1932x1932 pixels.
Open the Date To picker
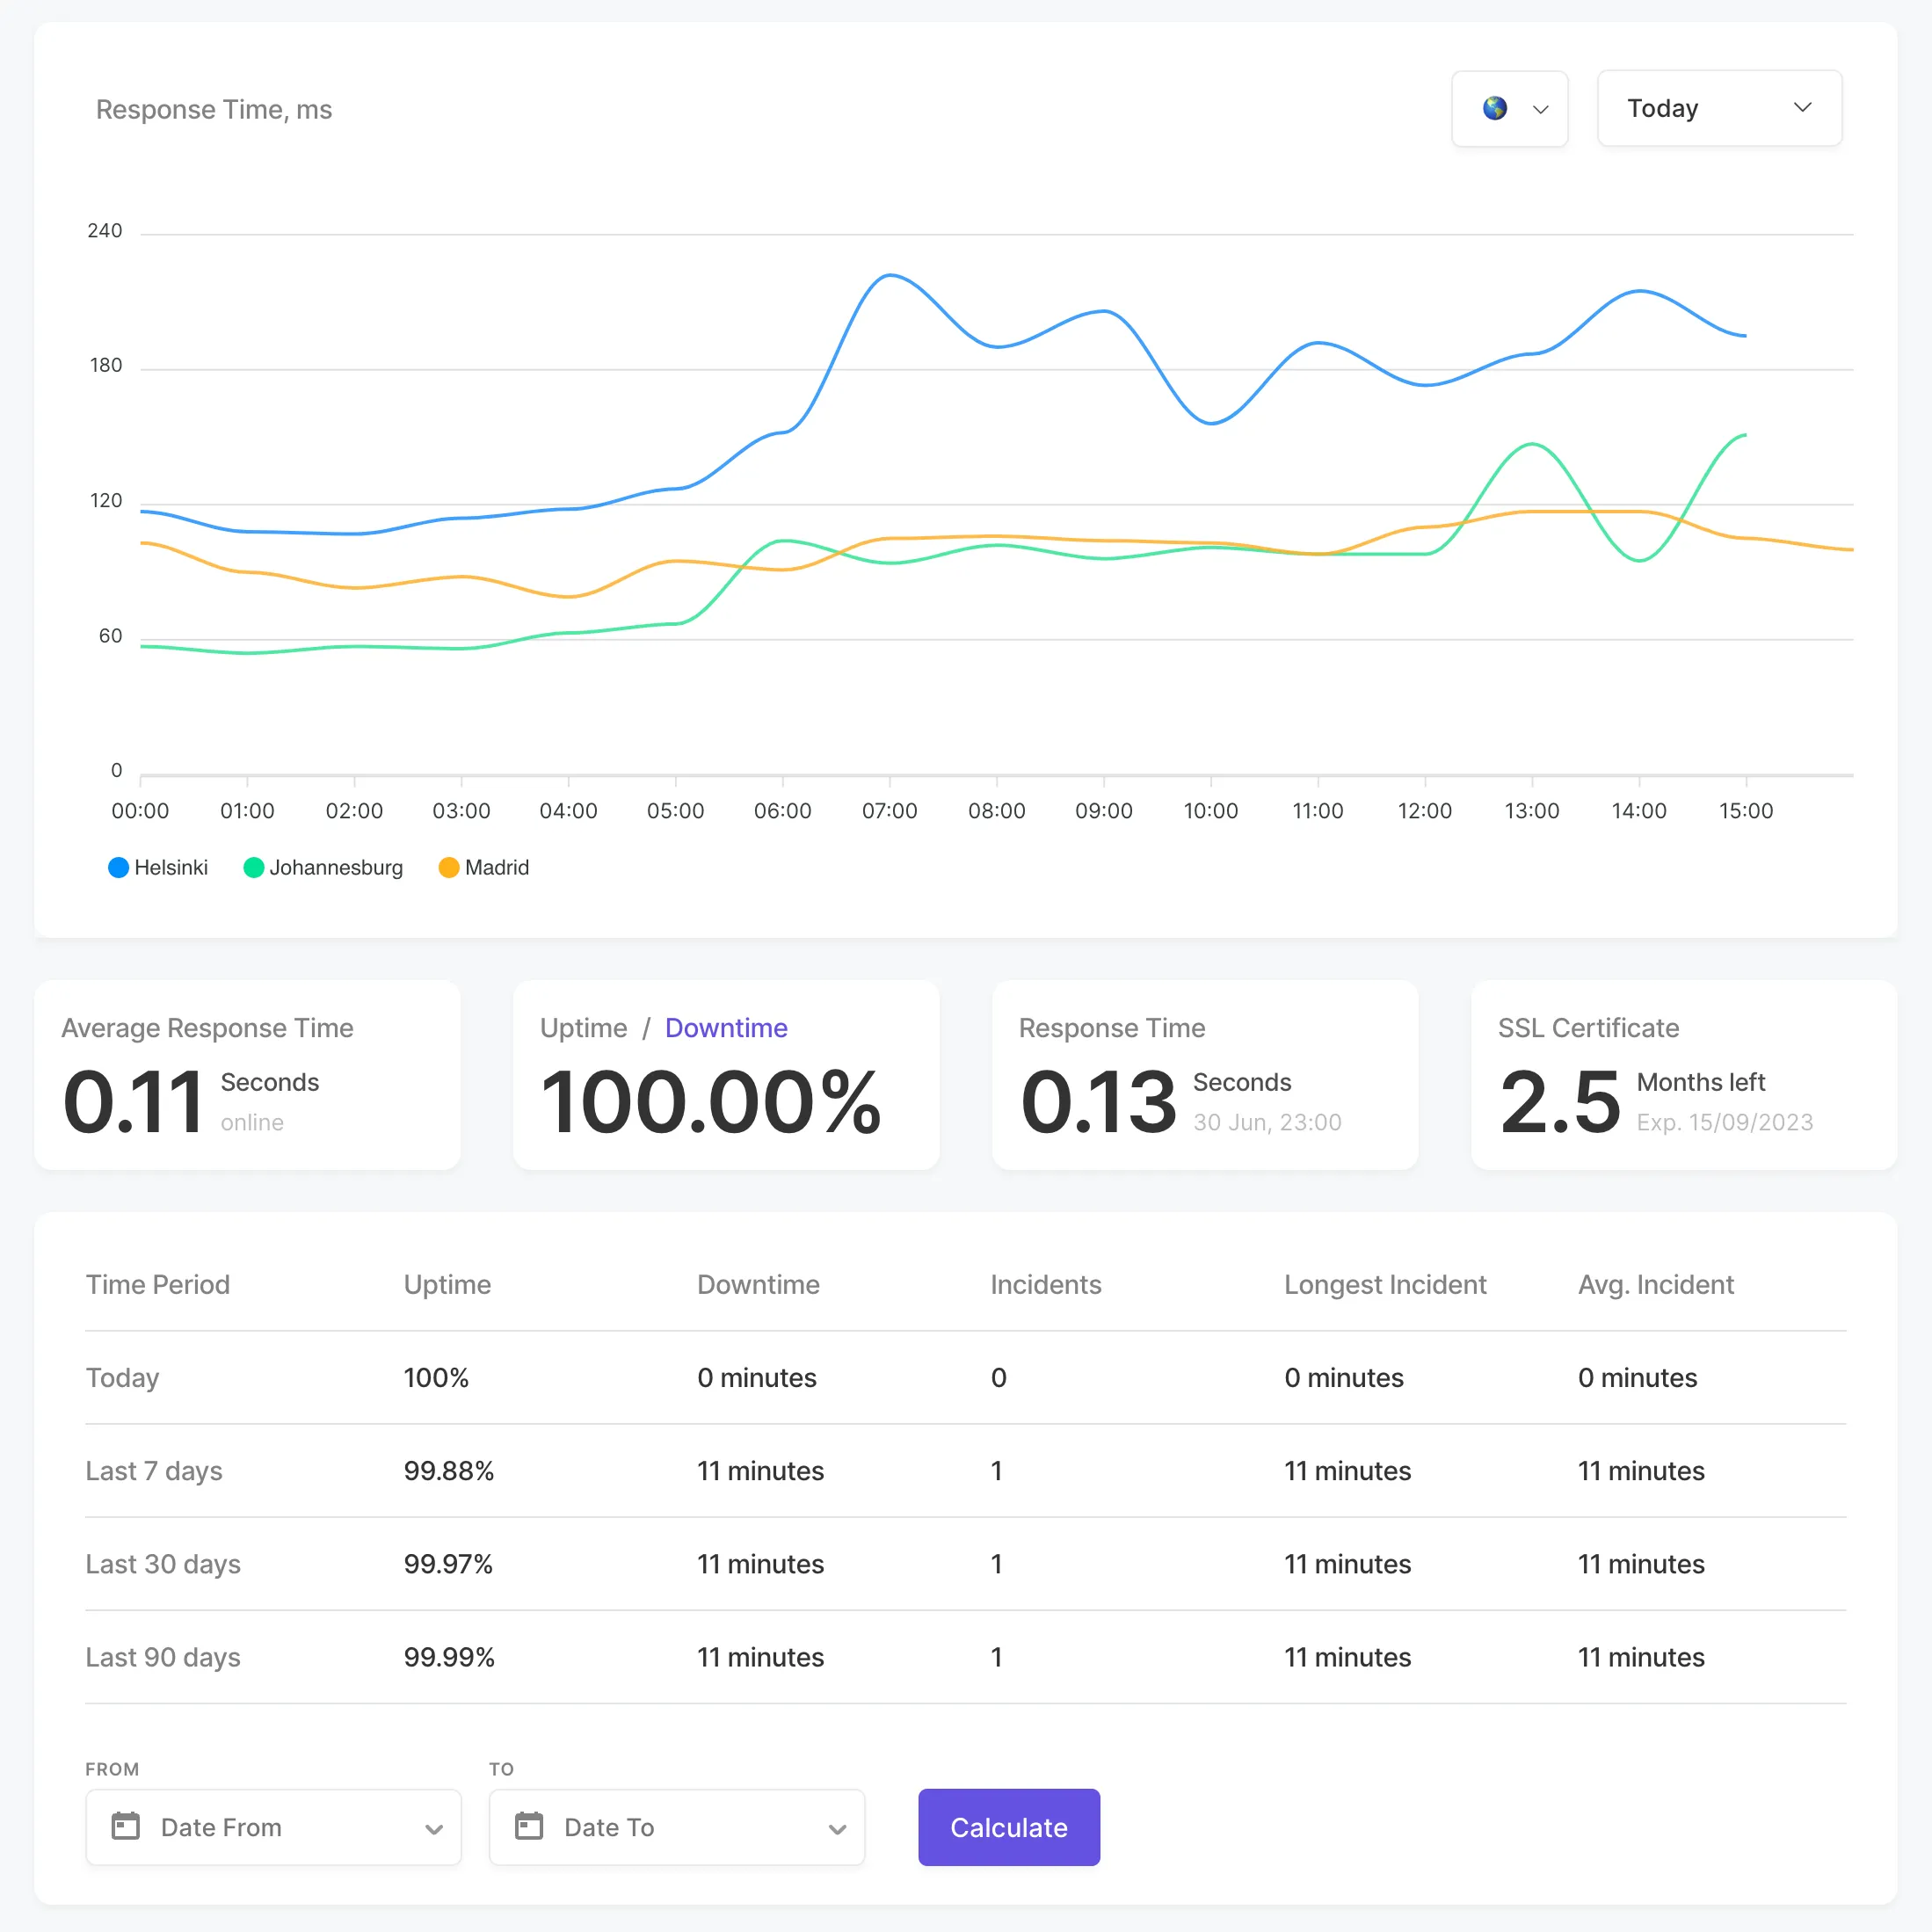[677, 1827]
